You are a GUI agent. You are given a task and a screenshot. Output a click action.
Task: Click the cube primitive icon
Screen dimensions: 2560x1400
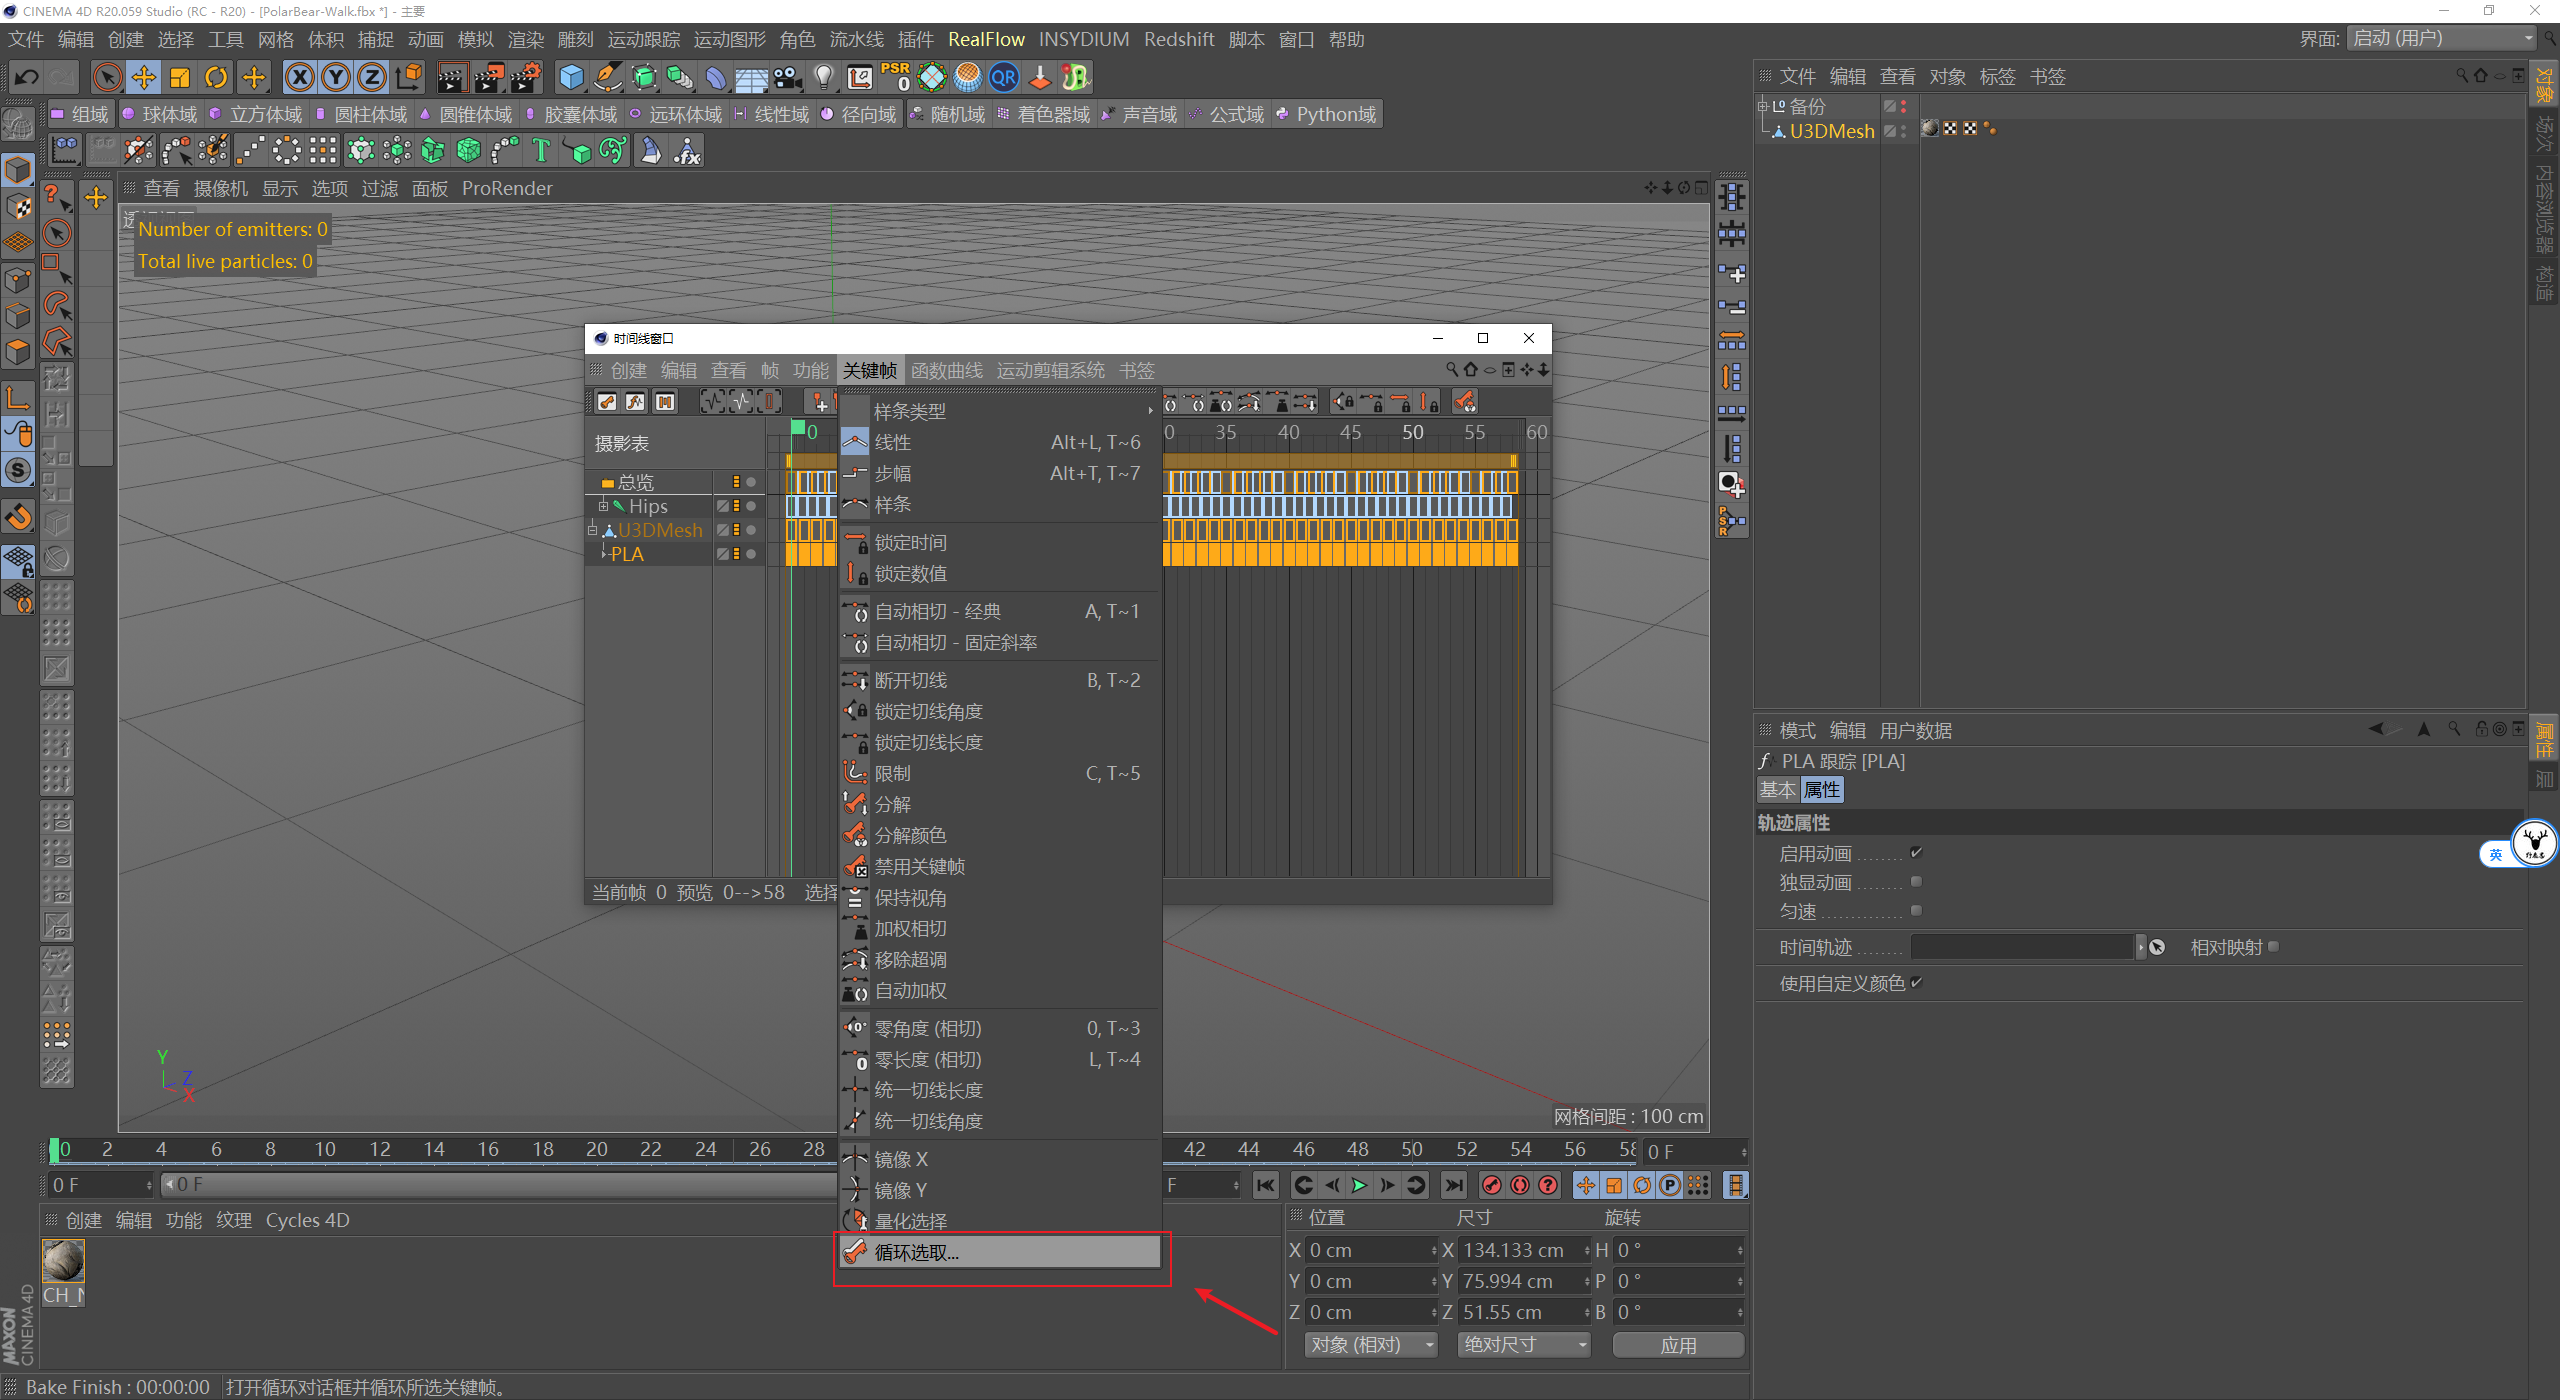(571, 77)
